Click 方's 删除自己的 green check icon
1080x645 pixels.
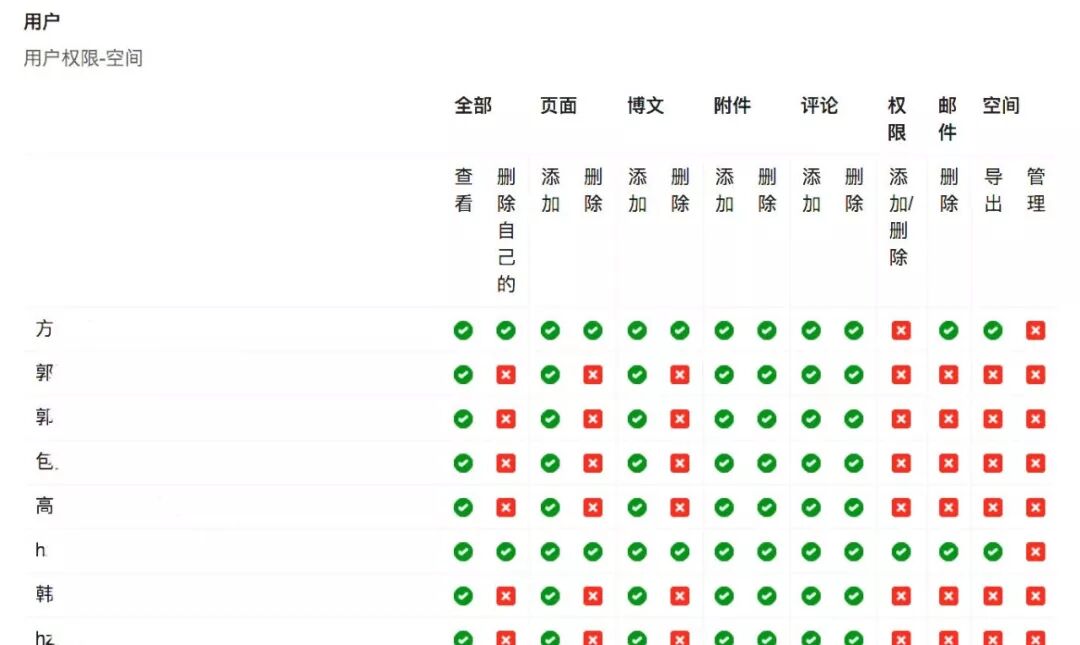506,330
